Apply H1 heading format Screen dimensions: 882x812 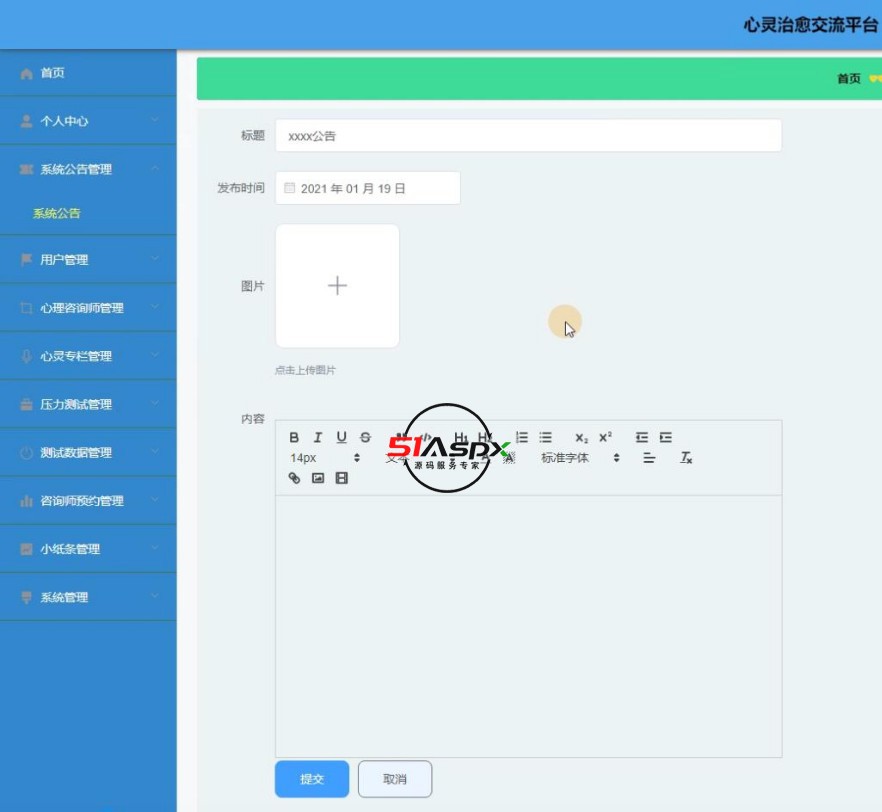[x=460, y=437]
